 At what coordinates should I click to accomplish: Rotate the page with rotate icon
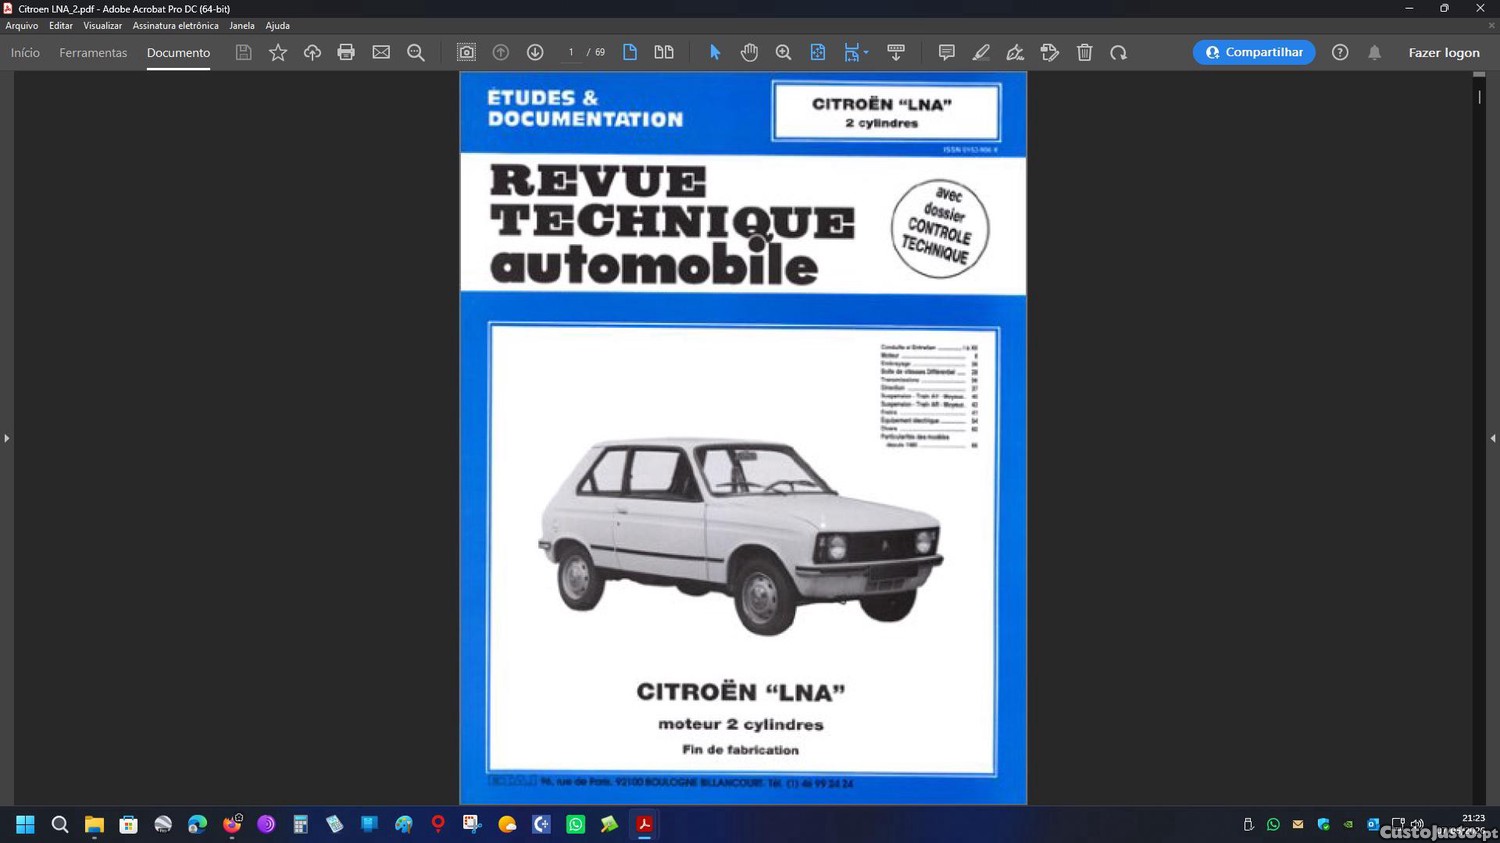click(1118, 52)
